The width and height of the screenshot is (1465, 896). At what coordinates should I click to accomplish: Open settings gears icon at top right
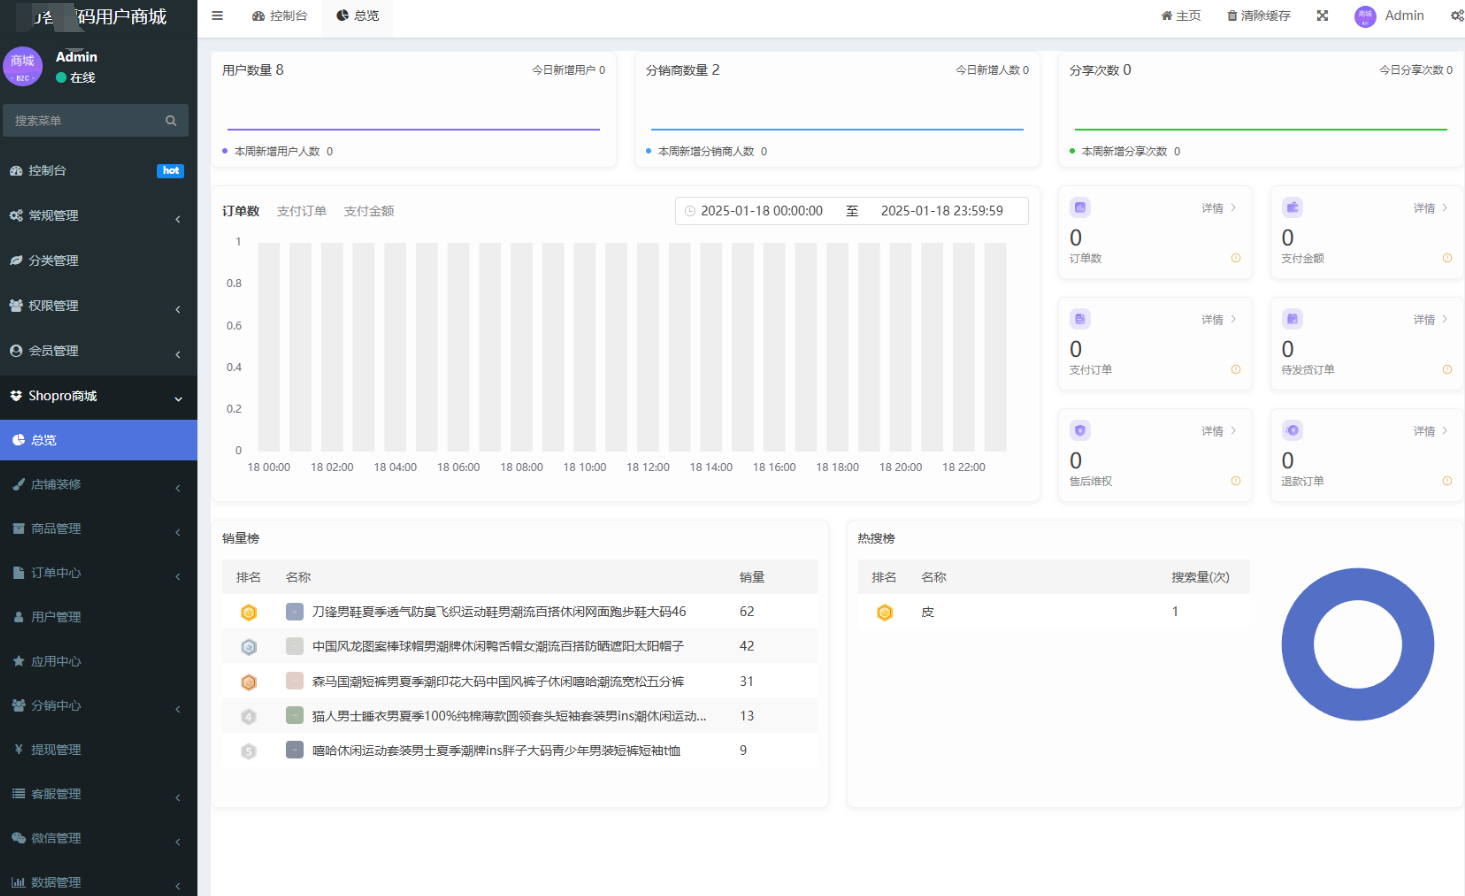1457,16
